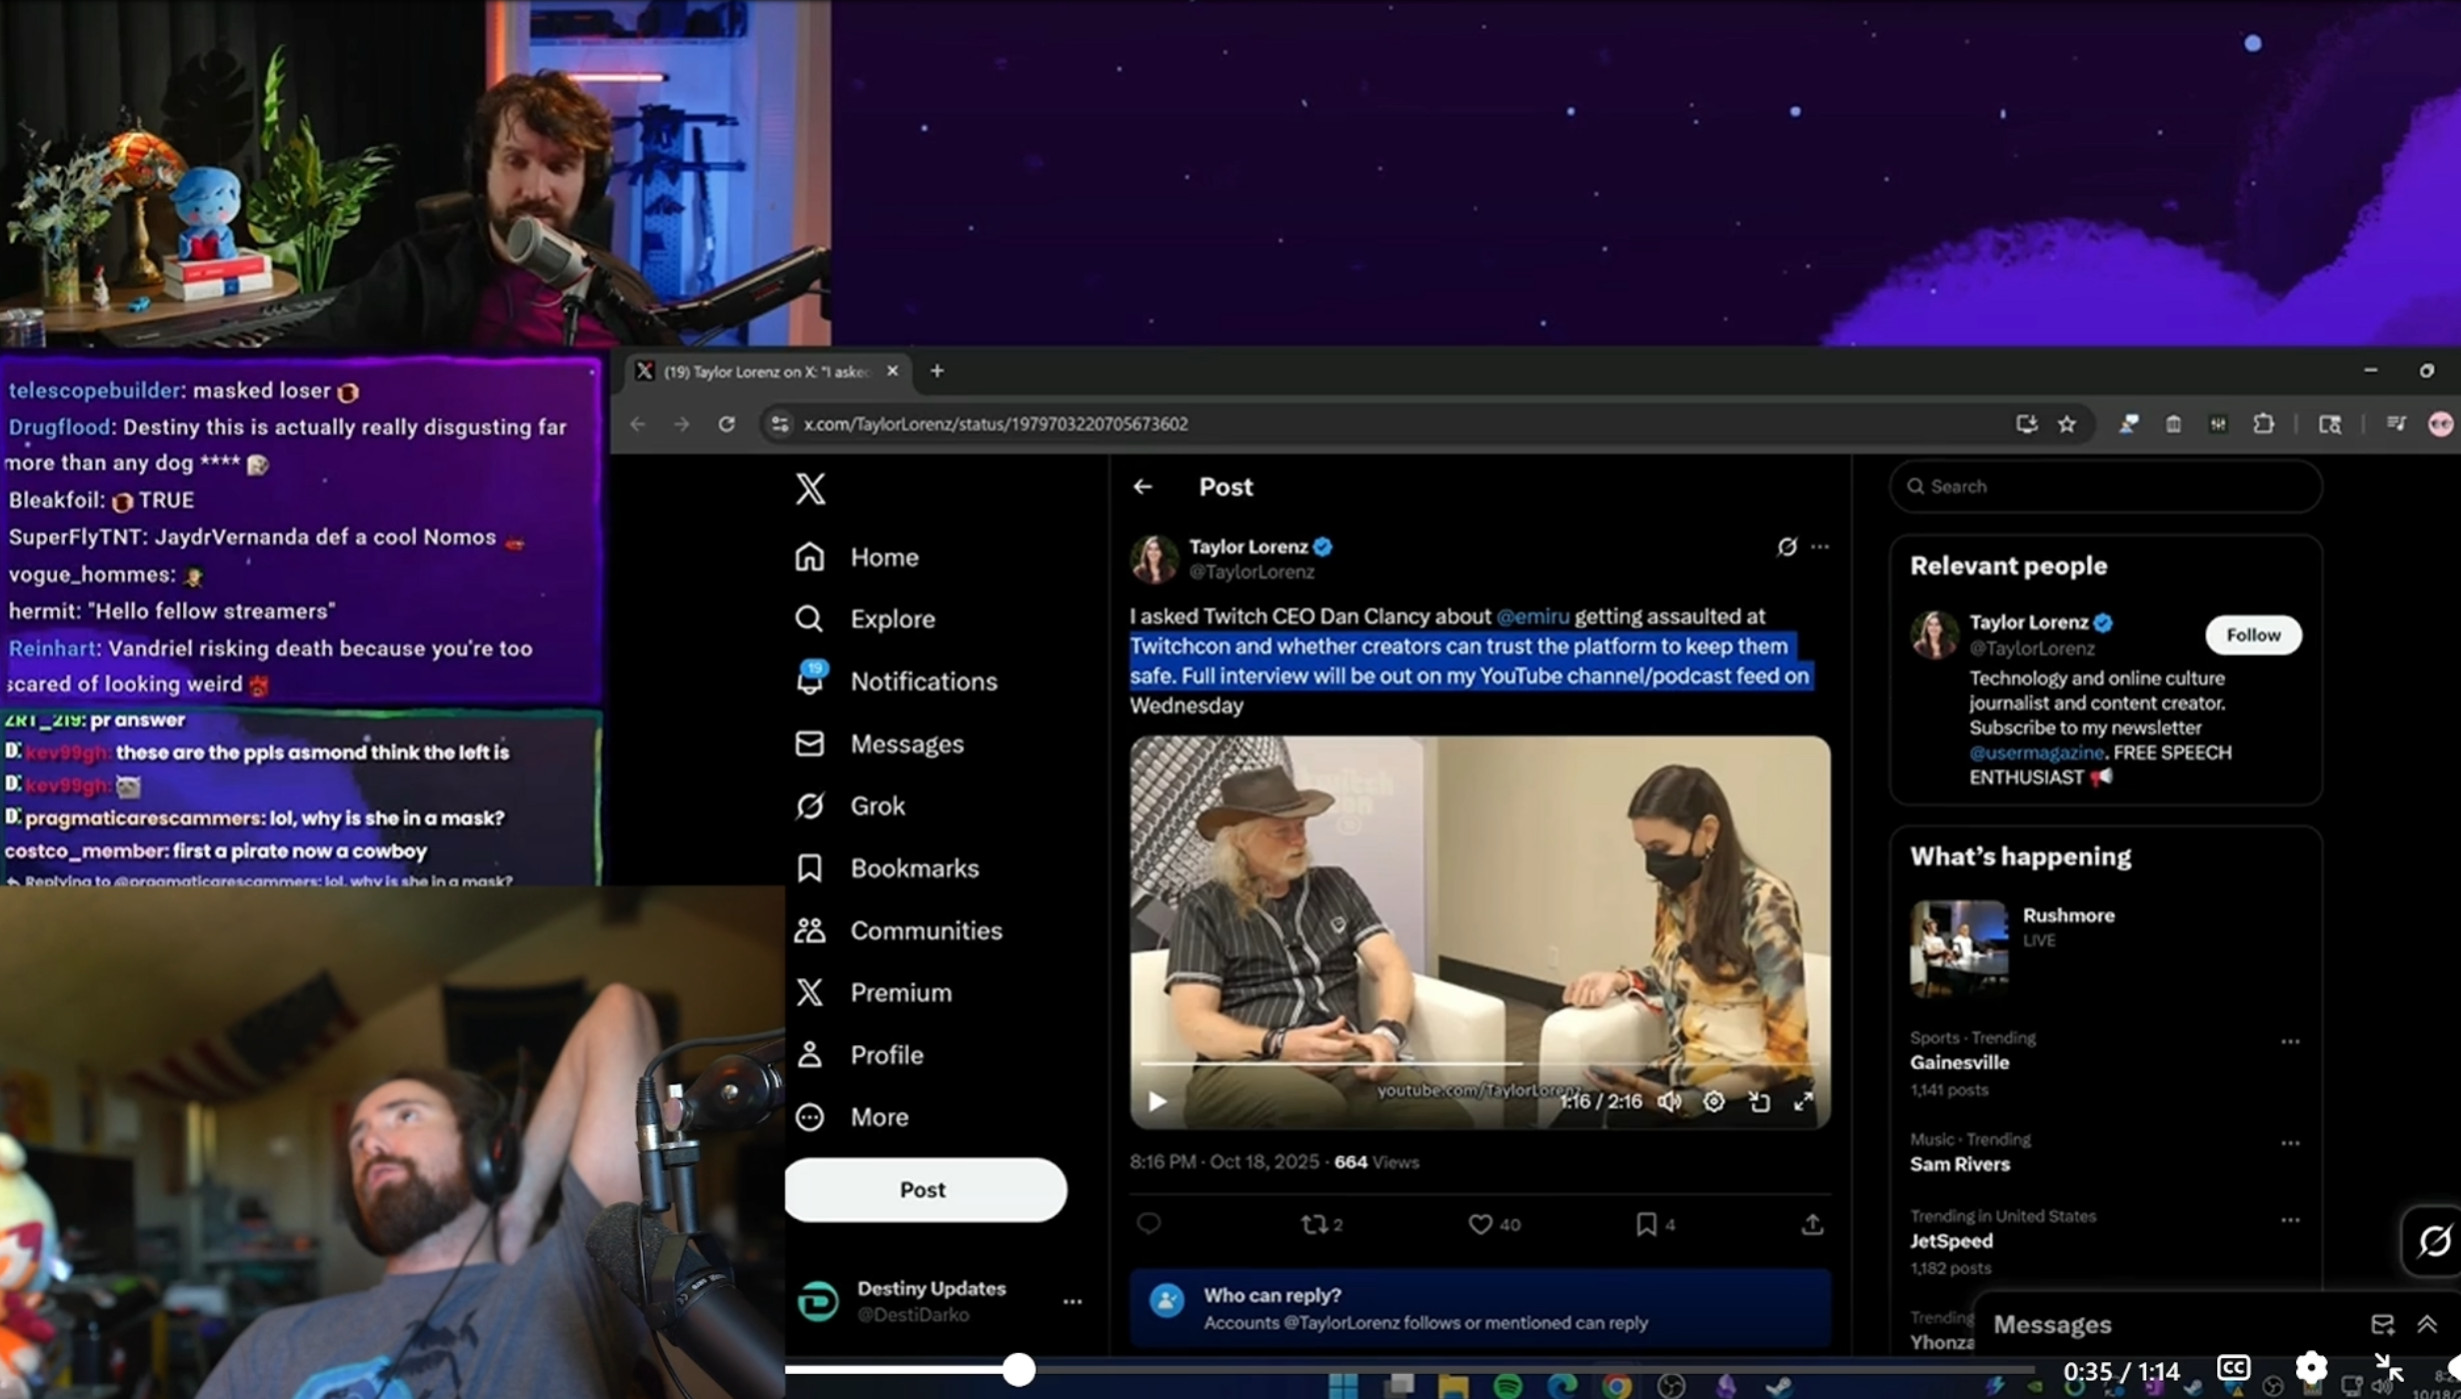Click the video progress bar handle
The height and width of the screenshot is (1399, 2461).
click(1018, 1369)
